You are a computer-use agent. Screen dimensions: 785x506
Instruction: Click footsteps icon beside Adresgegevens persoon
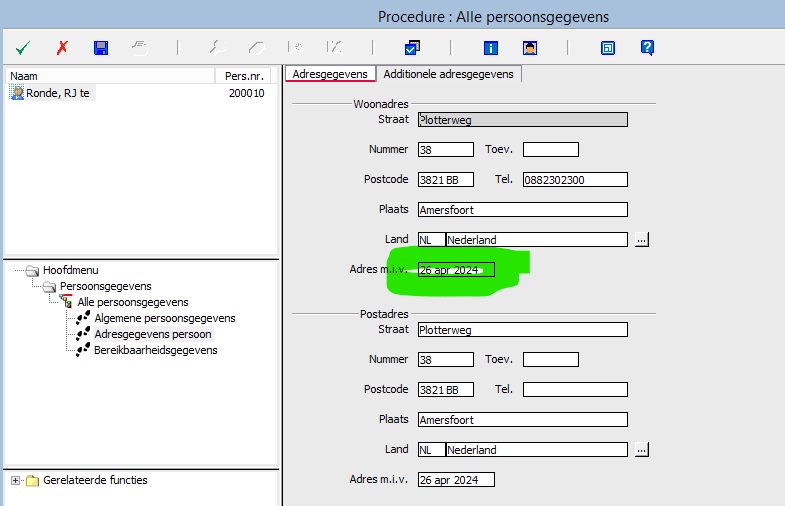[83, 334]
